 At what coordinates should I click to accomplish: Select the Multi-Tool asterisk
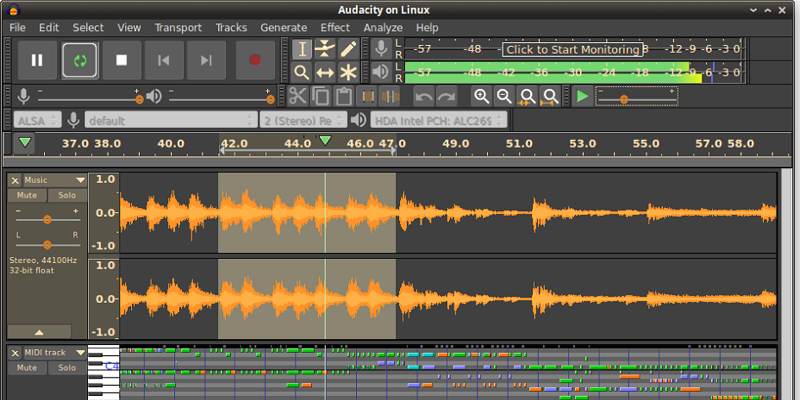tap(348, 72)
